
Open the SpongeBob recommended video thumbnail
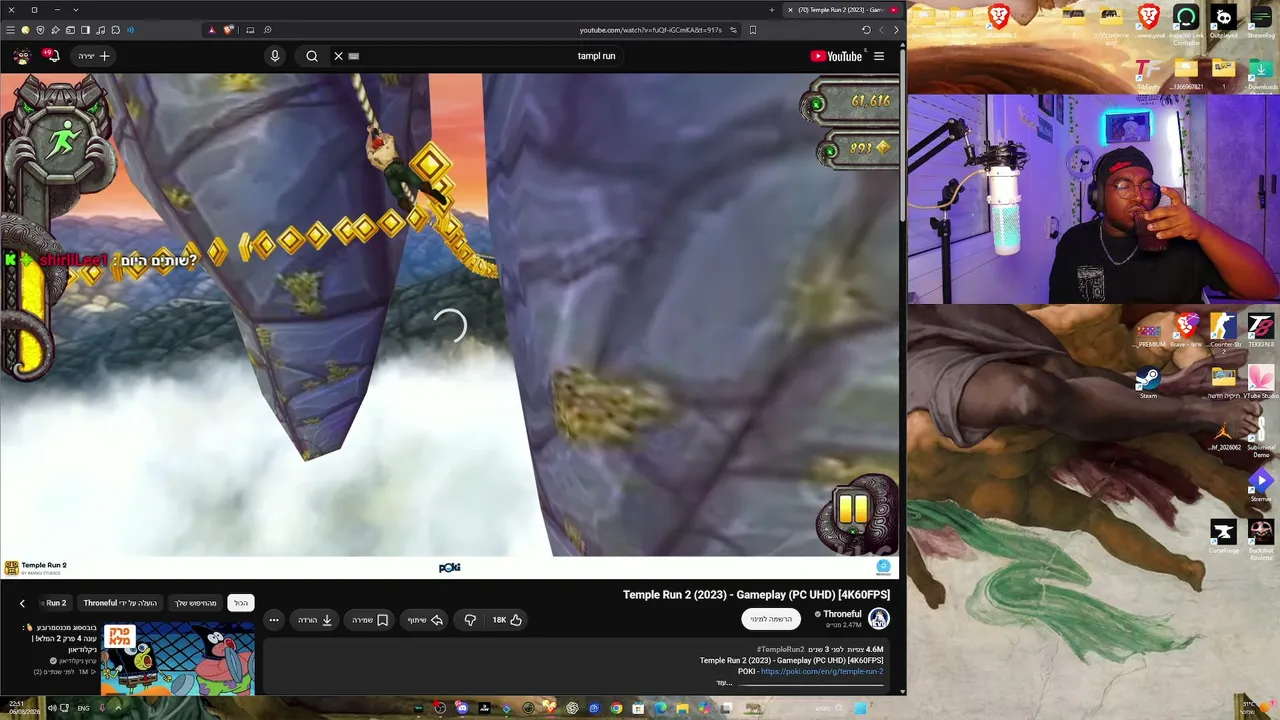coord(178,658)
